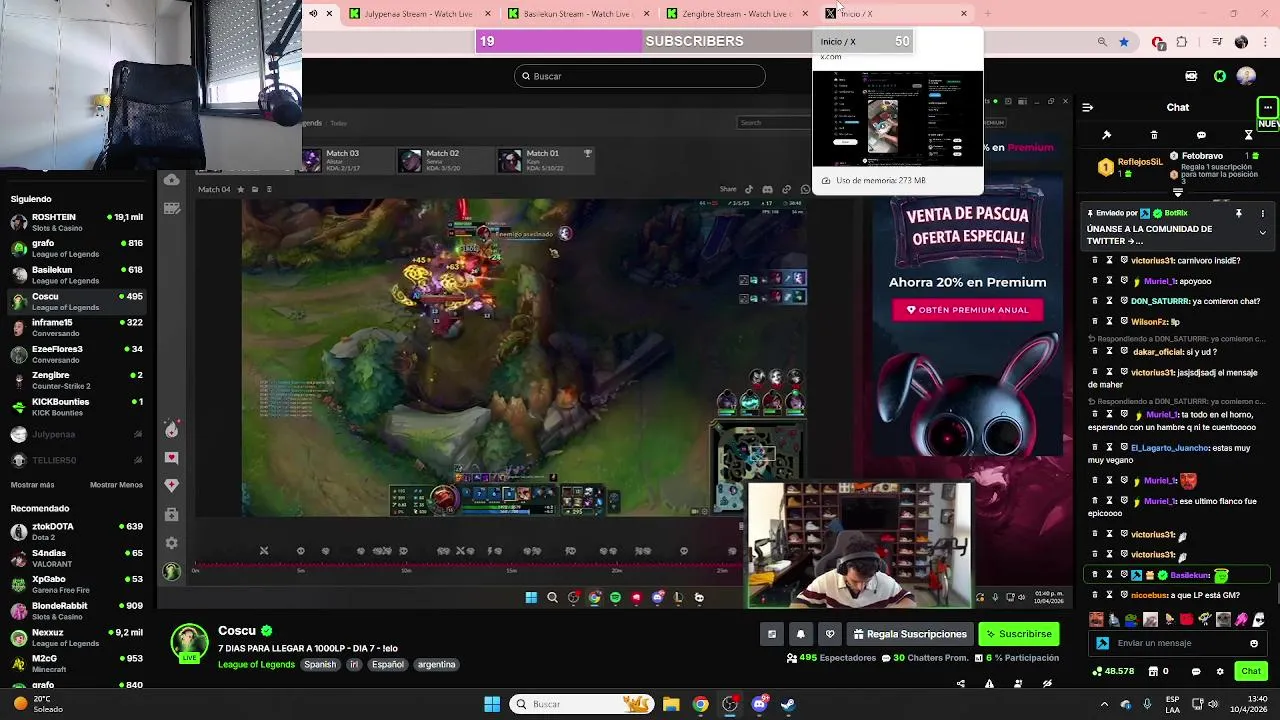Toggle the follow heart button for Coscu
Screen dimensions: 1280x720
829,634
